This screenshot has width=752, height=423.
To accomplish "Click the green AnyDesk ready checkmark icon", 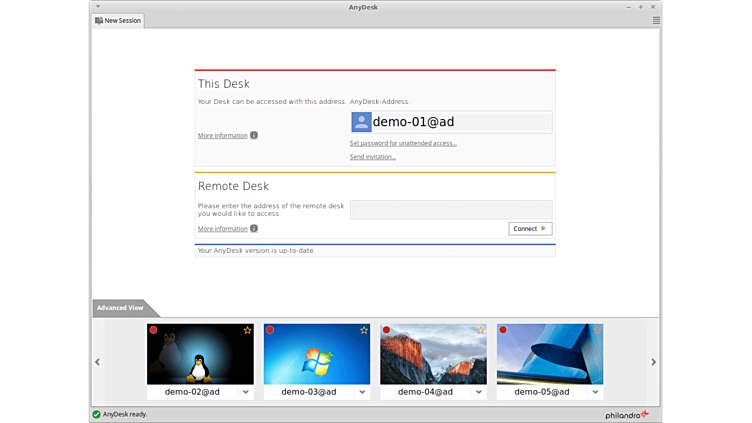I will 96,414.
